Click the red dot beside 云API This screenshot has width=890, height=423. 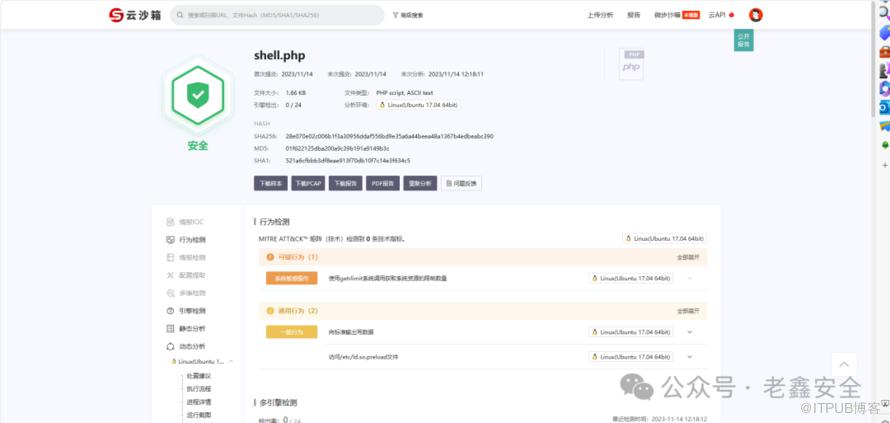(x=731, y=15)
